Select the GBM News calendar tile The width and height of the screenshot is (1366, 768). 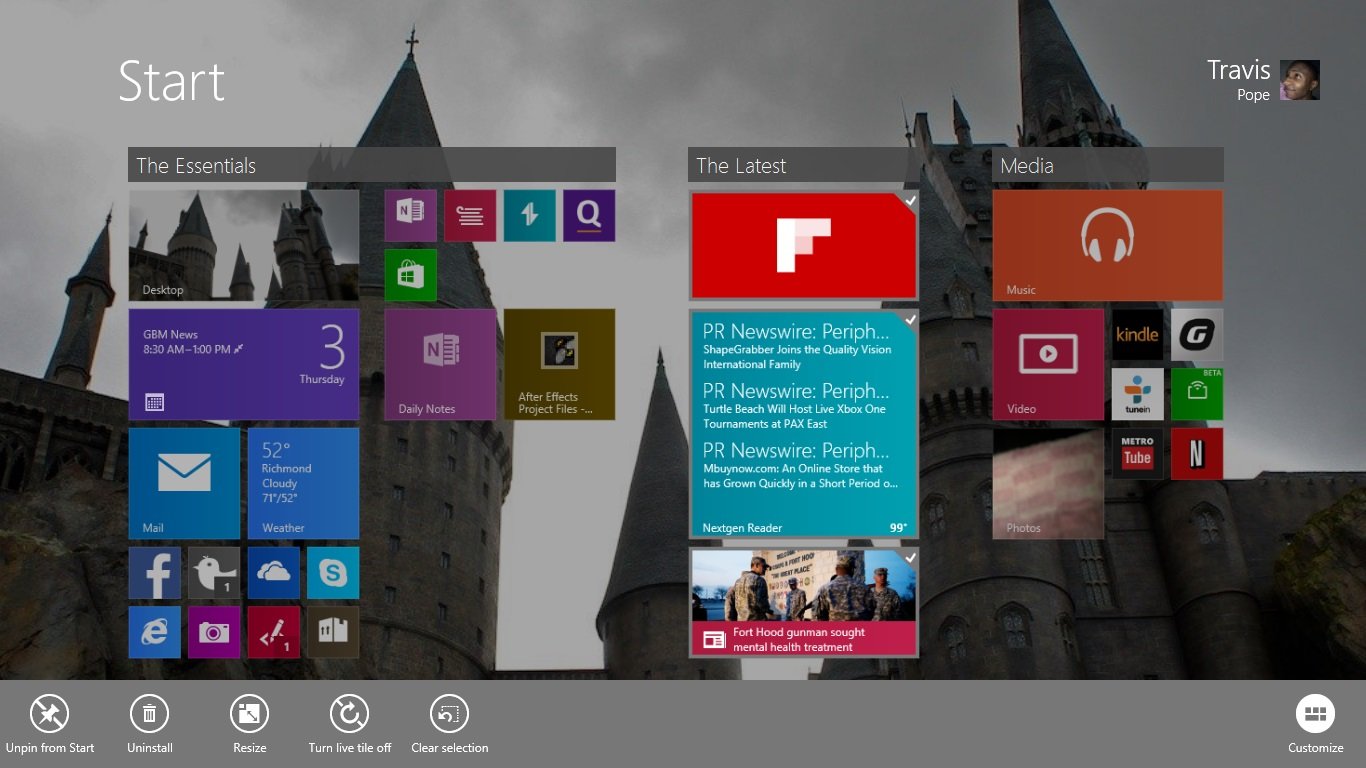point(244,364)
